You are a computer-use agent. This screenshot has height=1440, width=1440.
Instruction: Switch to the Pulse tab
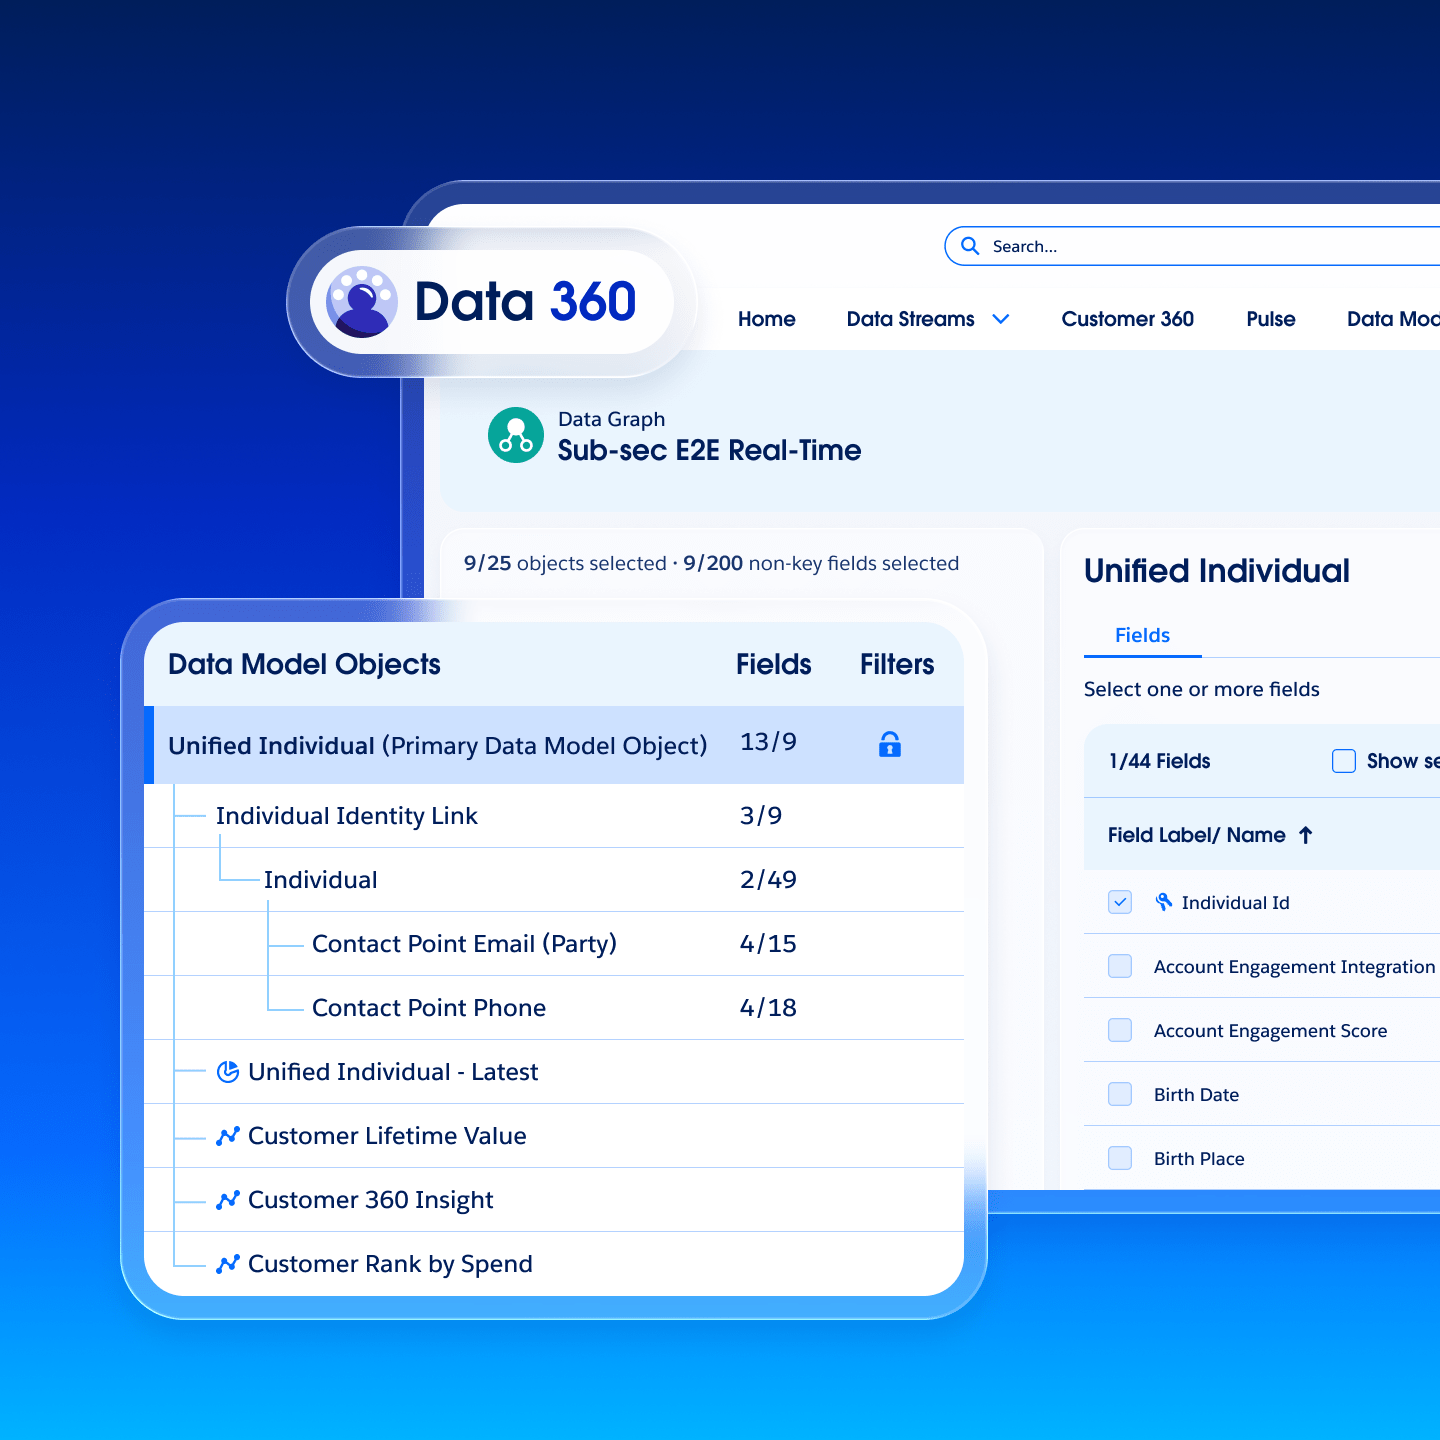pos(1271,319)
